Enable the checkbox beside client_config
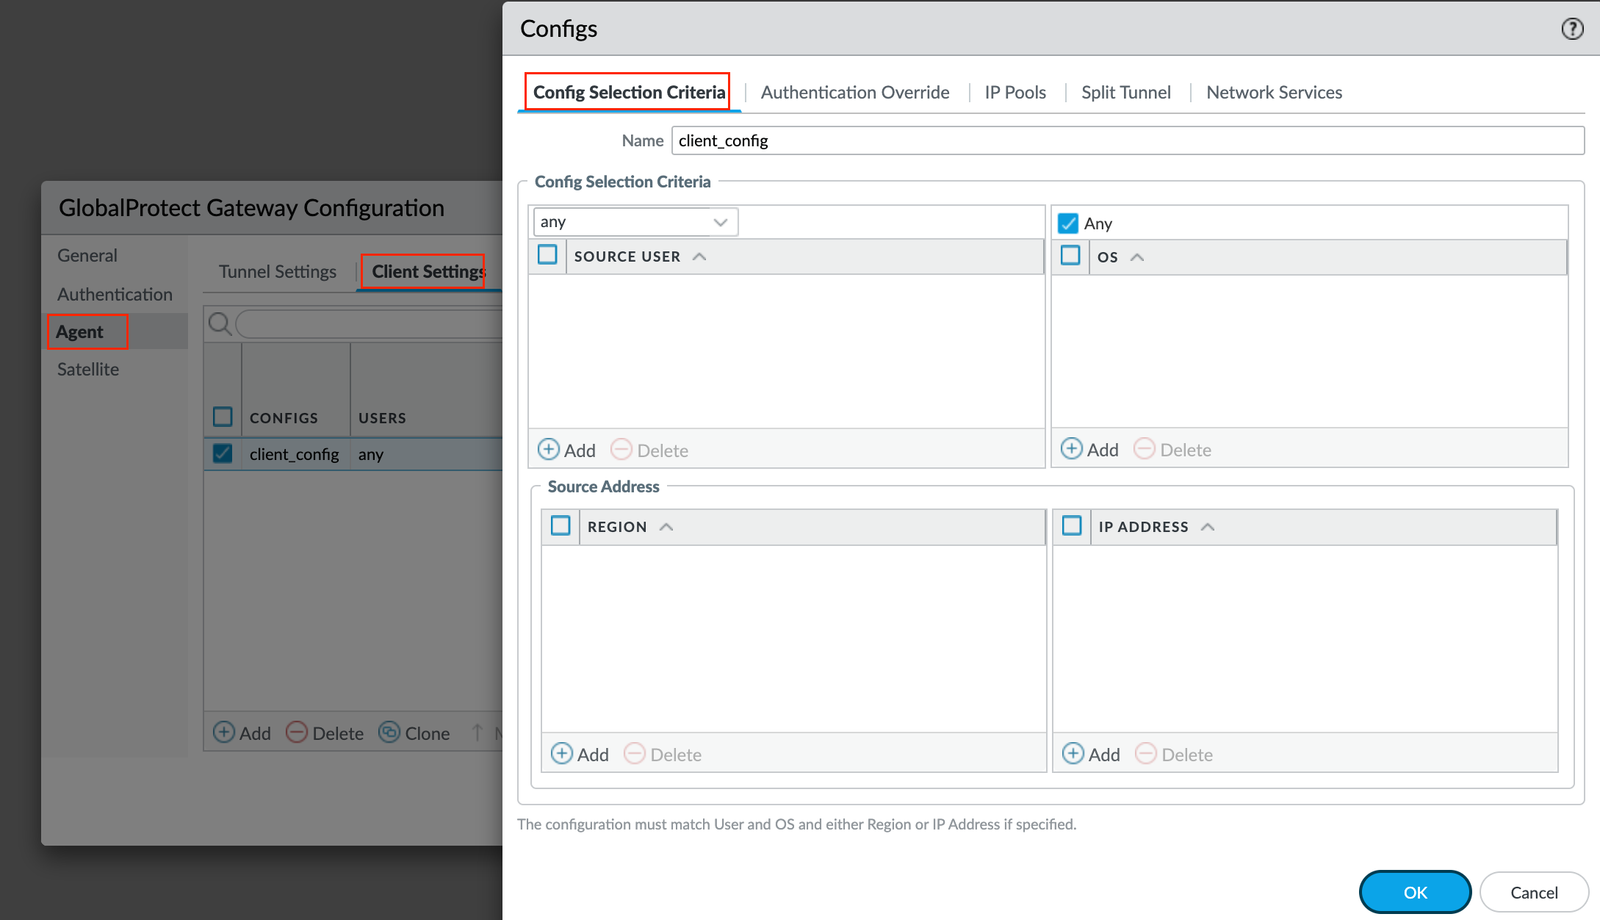 (x=222, y=453)
